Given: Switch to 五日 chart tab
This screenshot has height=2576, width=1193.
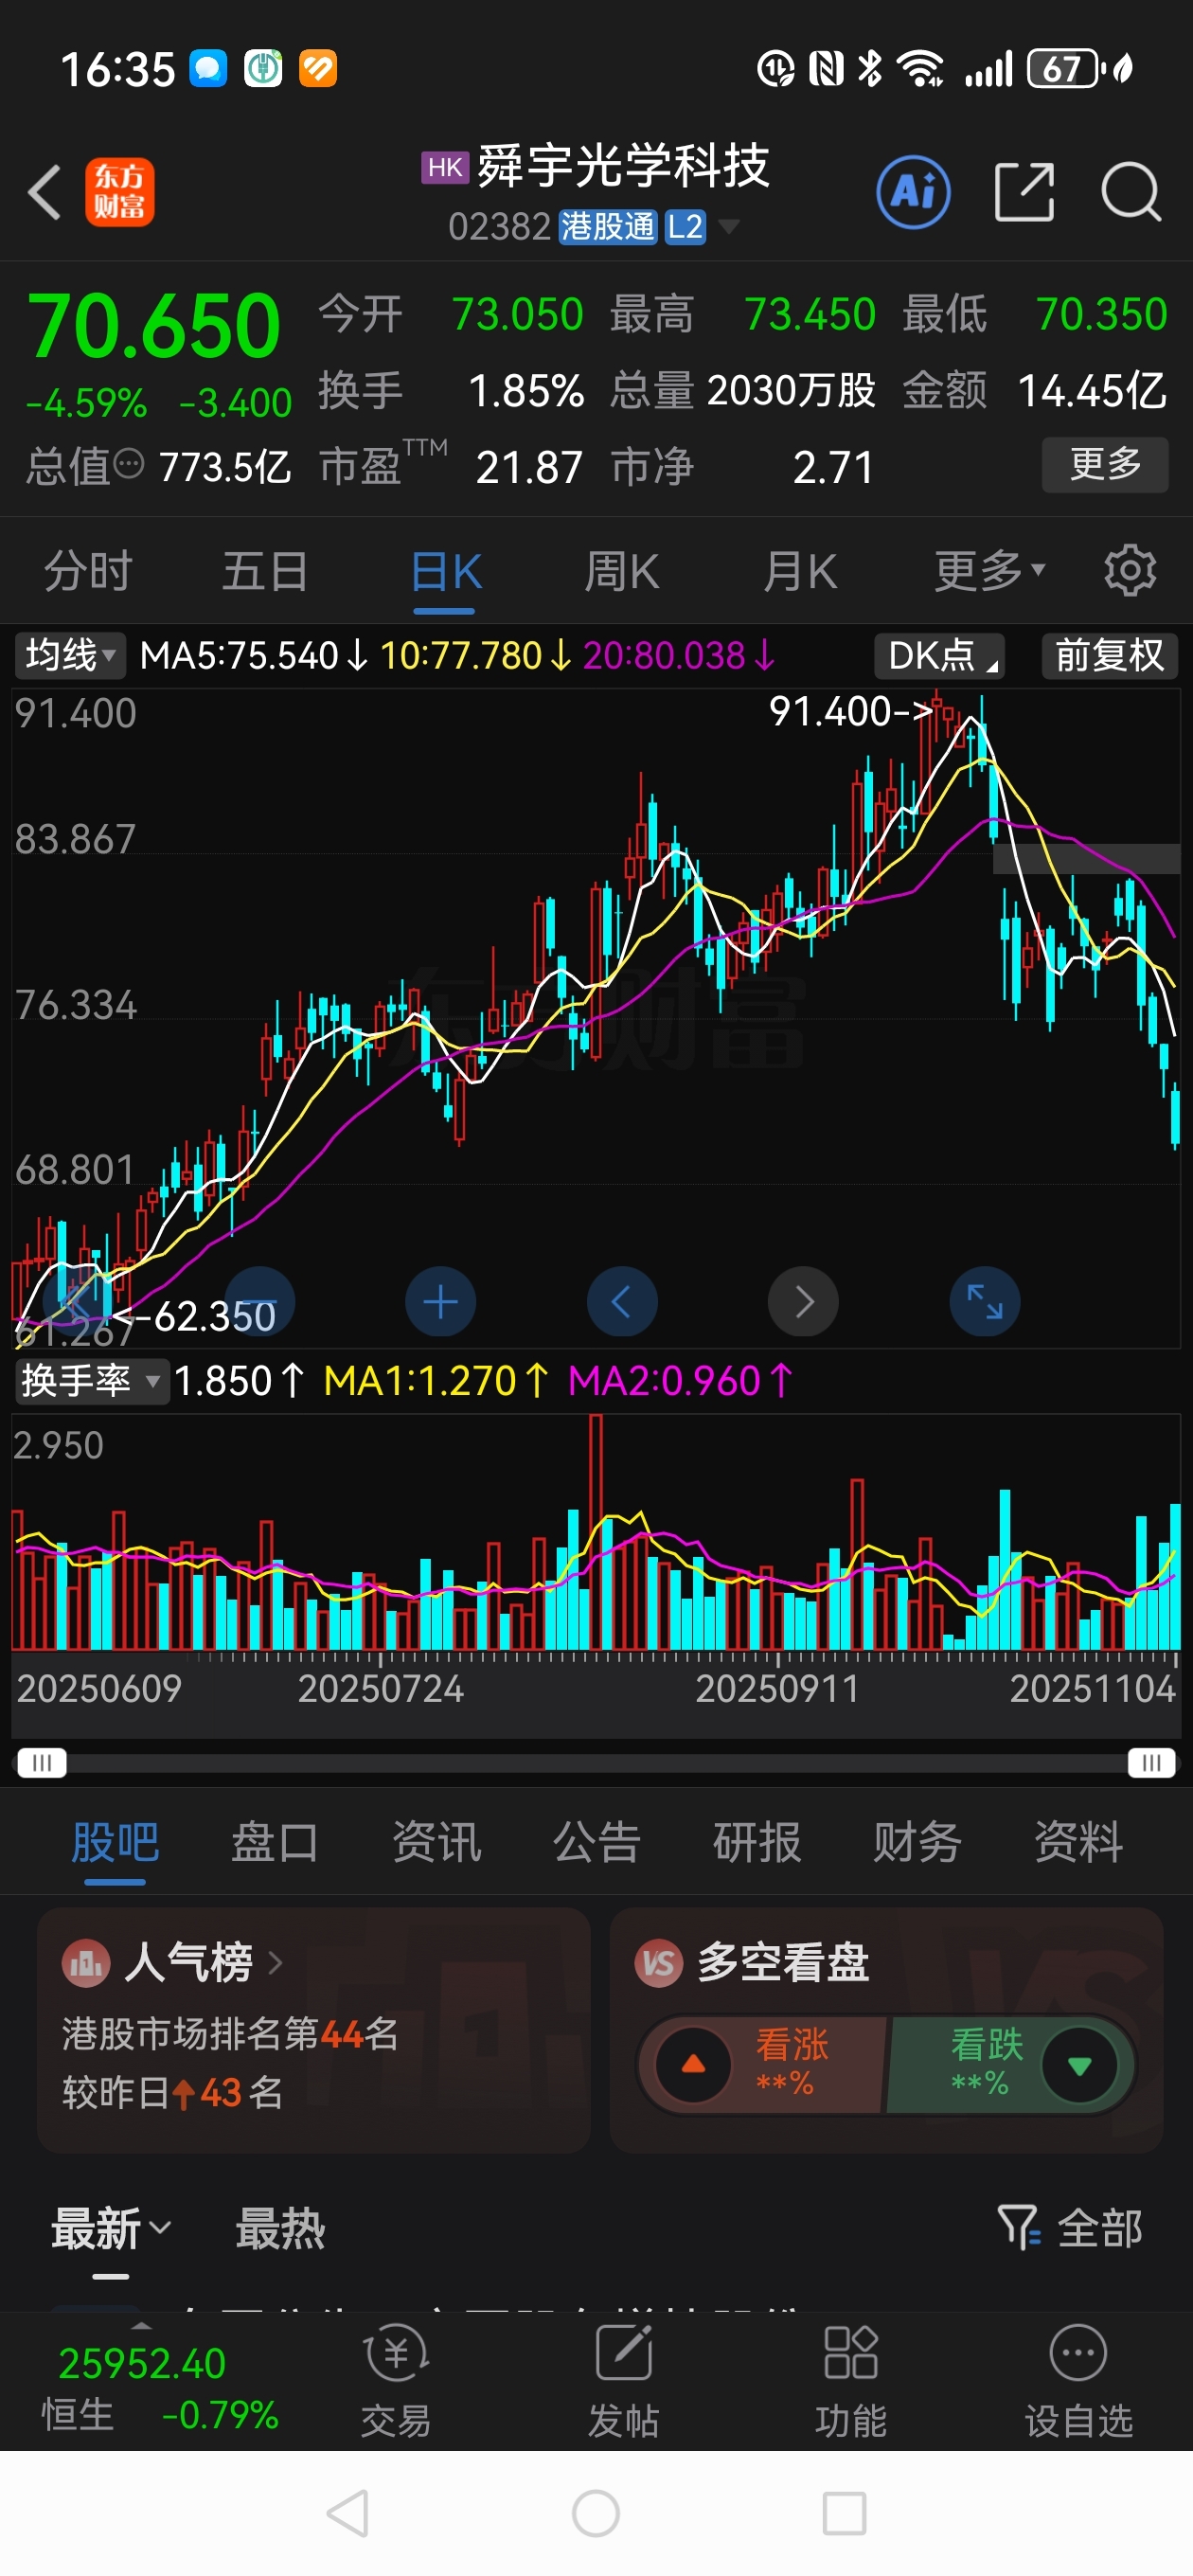Looking at the screenshot, I should click(x=265, y=571).
